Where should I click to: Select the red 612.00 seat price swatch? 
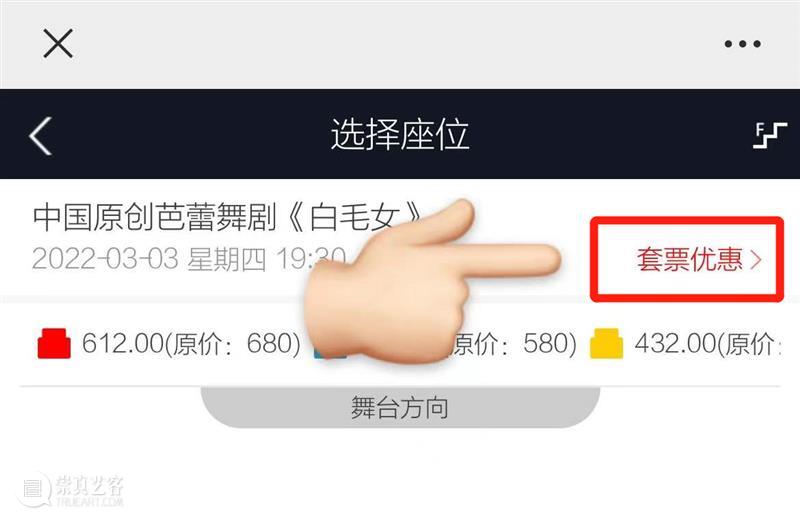tap(54, 343)
